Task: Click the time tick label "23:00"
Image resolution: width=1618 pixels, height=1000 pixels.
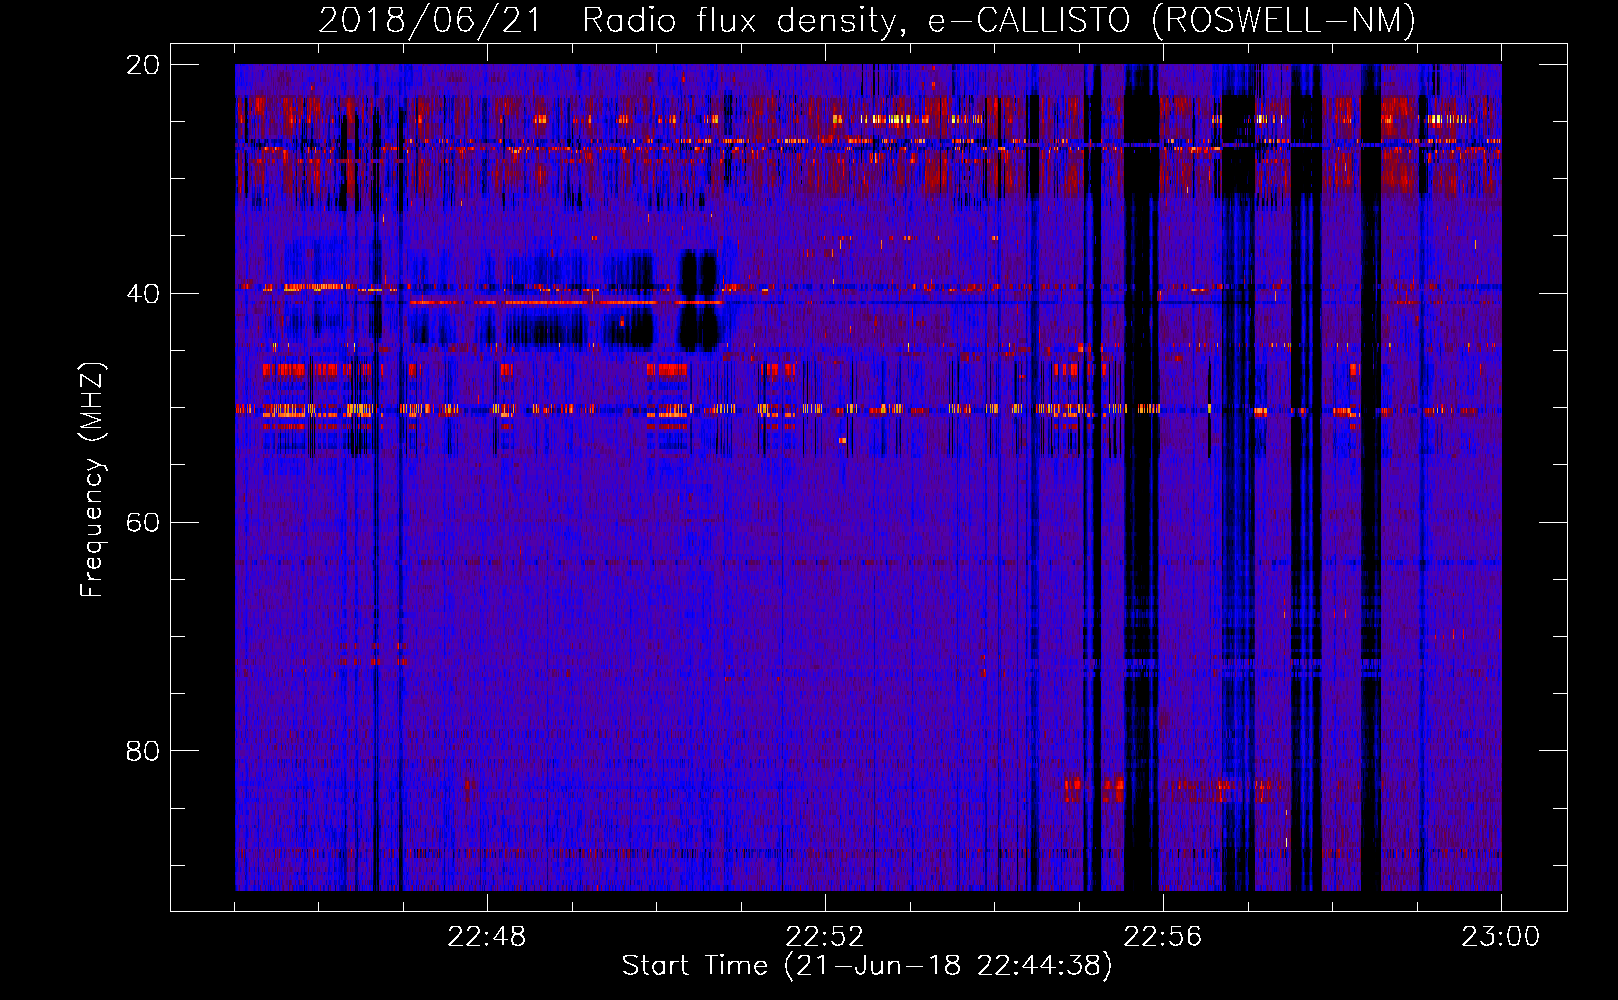Action: pyautogui.click(x=1501, y=937)
